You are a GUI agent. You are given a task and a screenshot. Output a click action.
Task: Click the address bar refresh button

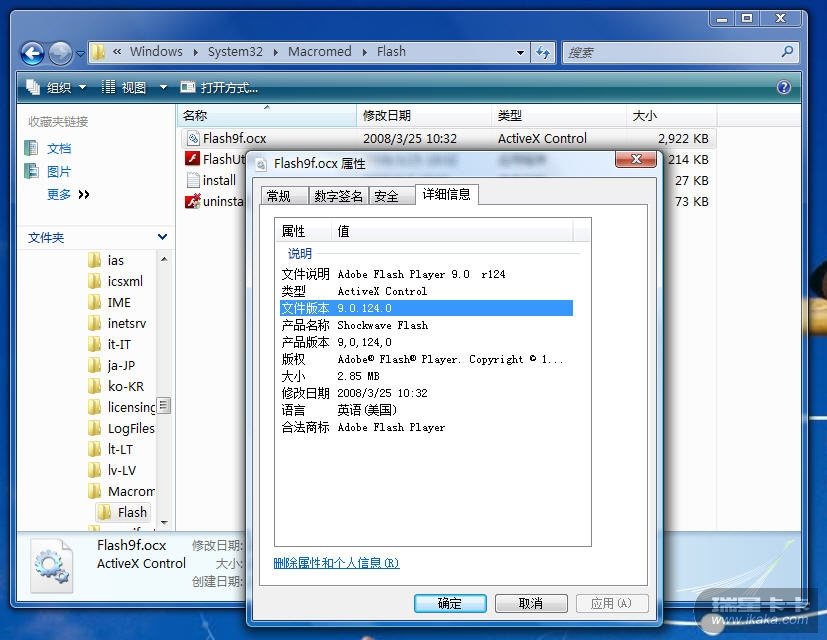(x=543, y=52)
